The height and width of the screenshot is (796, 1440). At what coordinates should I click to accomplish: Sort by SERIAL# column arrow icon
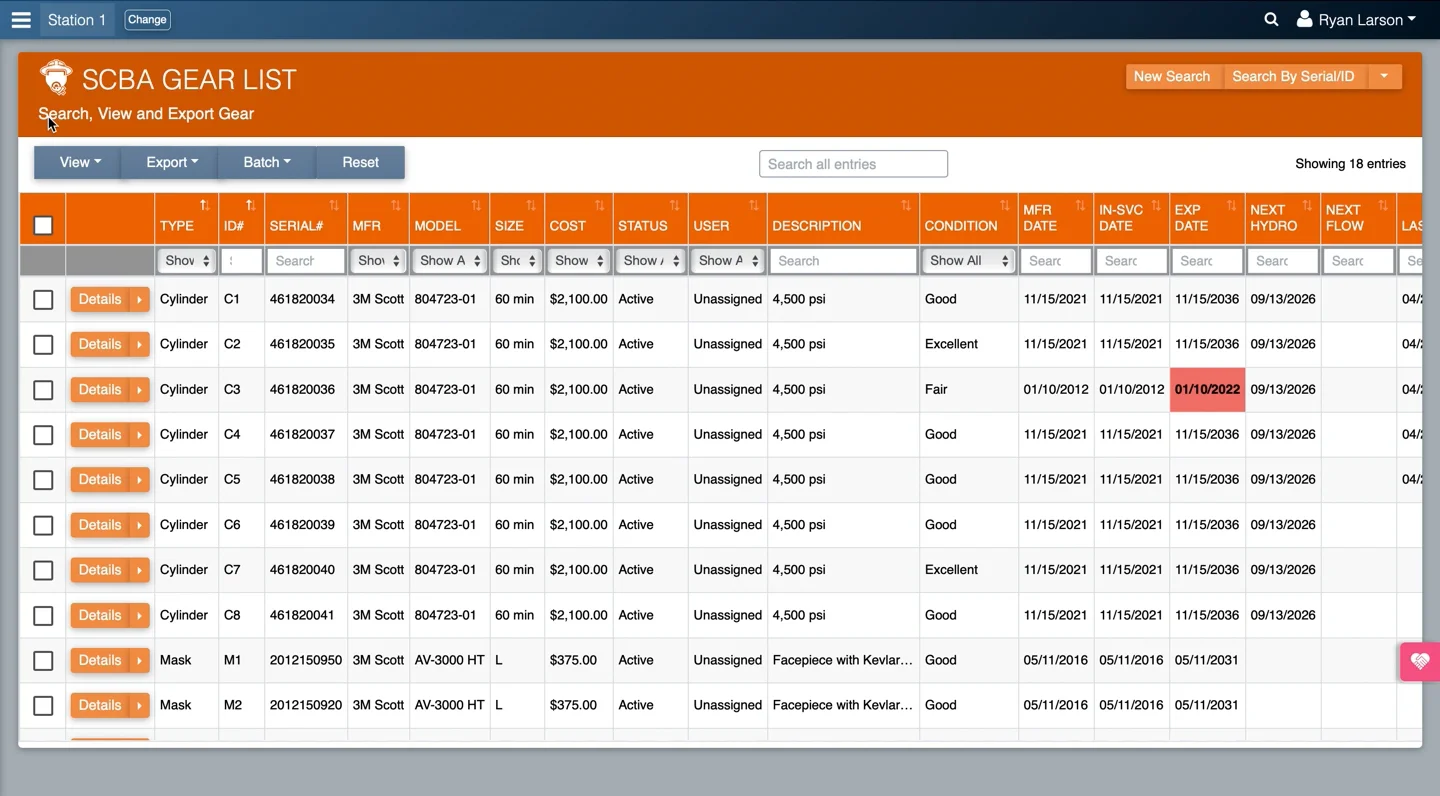pyautogui.click(x=334, y=205)
